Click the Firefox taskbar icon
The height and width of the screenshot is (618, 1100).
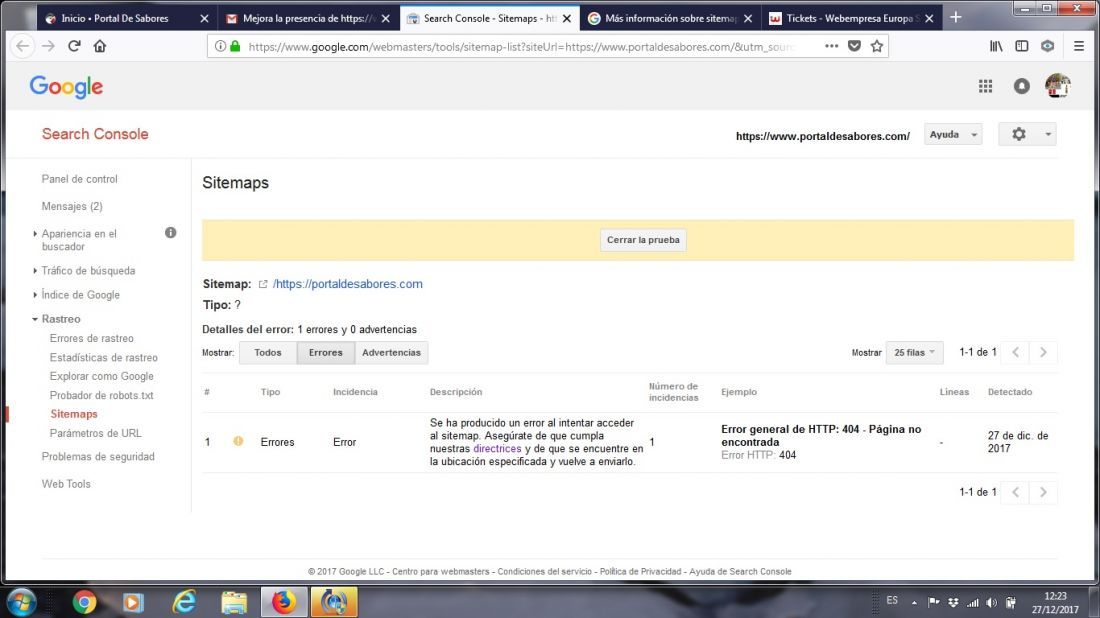[284, 603]
